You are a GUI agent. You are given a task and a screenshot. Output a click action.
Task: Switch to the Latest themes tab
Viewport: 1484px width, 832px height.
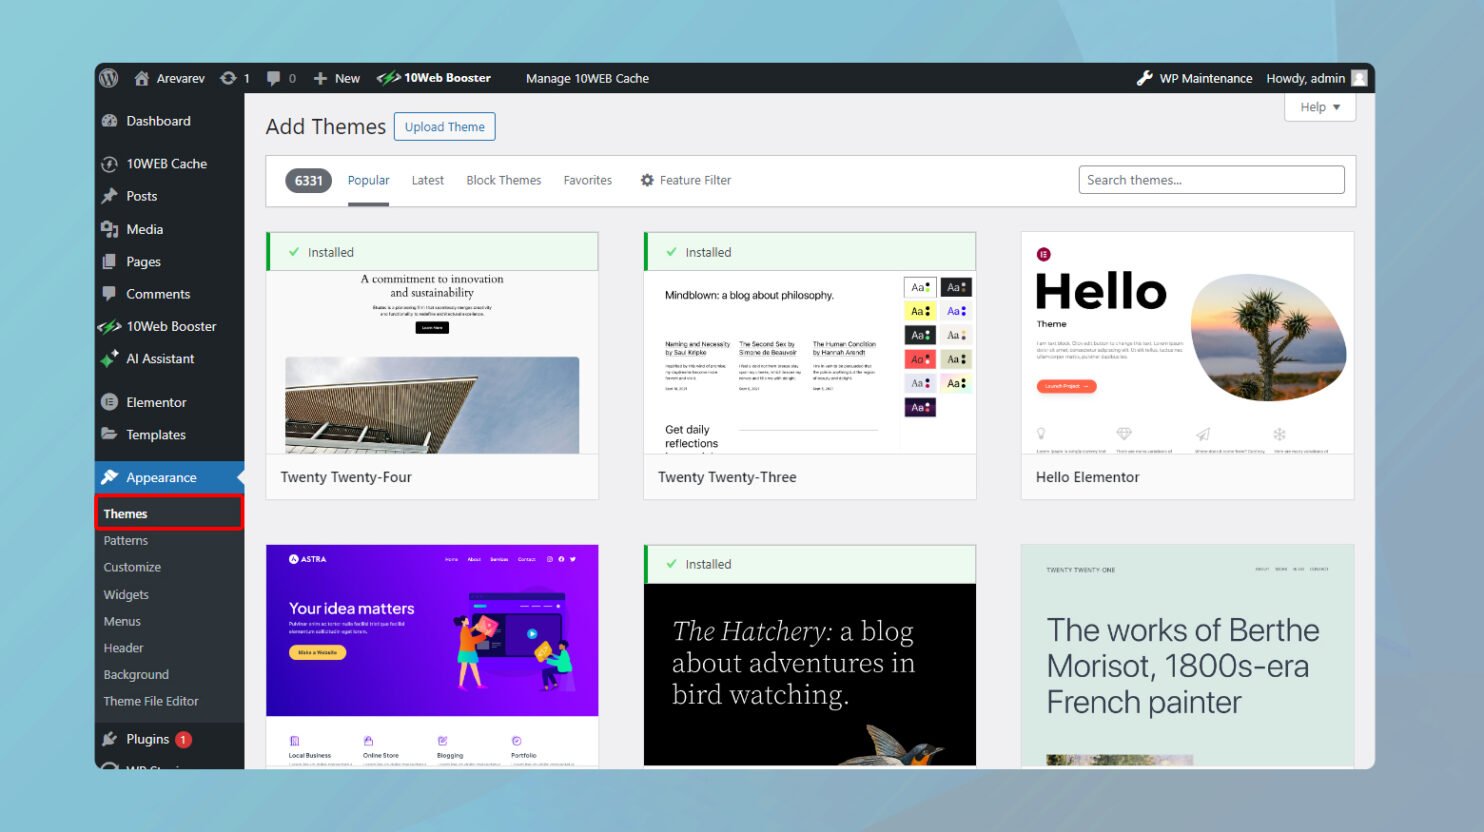point(427,180)
